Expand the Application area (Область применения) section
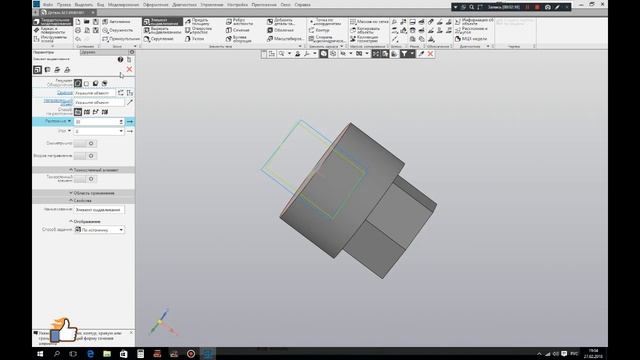This screenshot has height=360, width=640. click(x=83, y=193)
